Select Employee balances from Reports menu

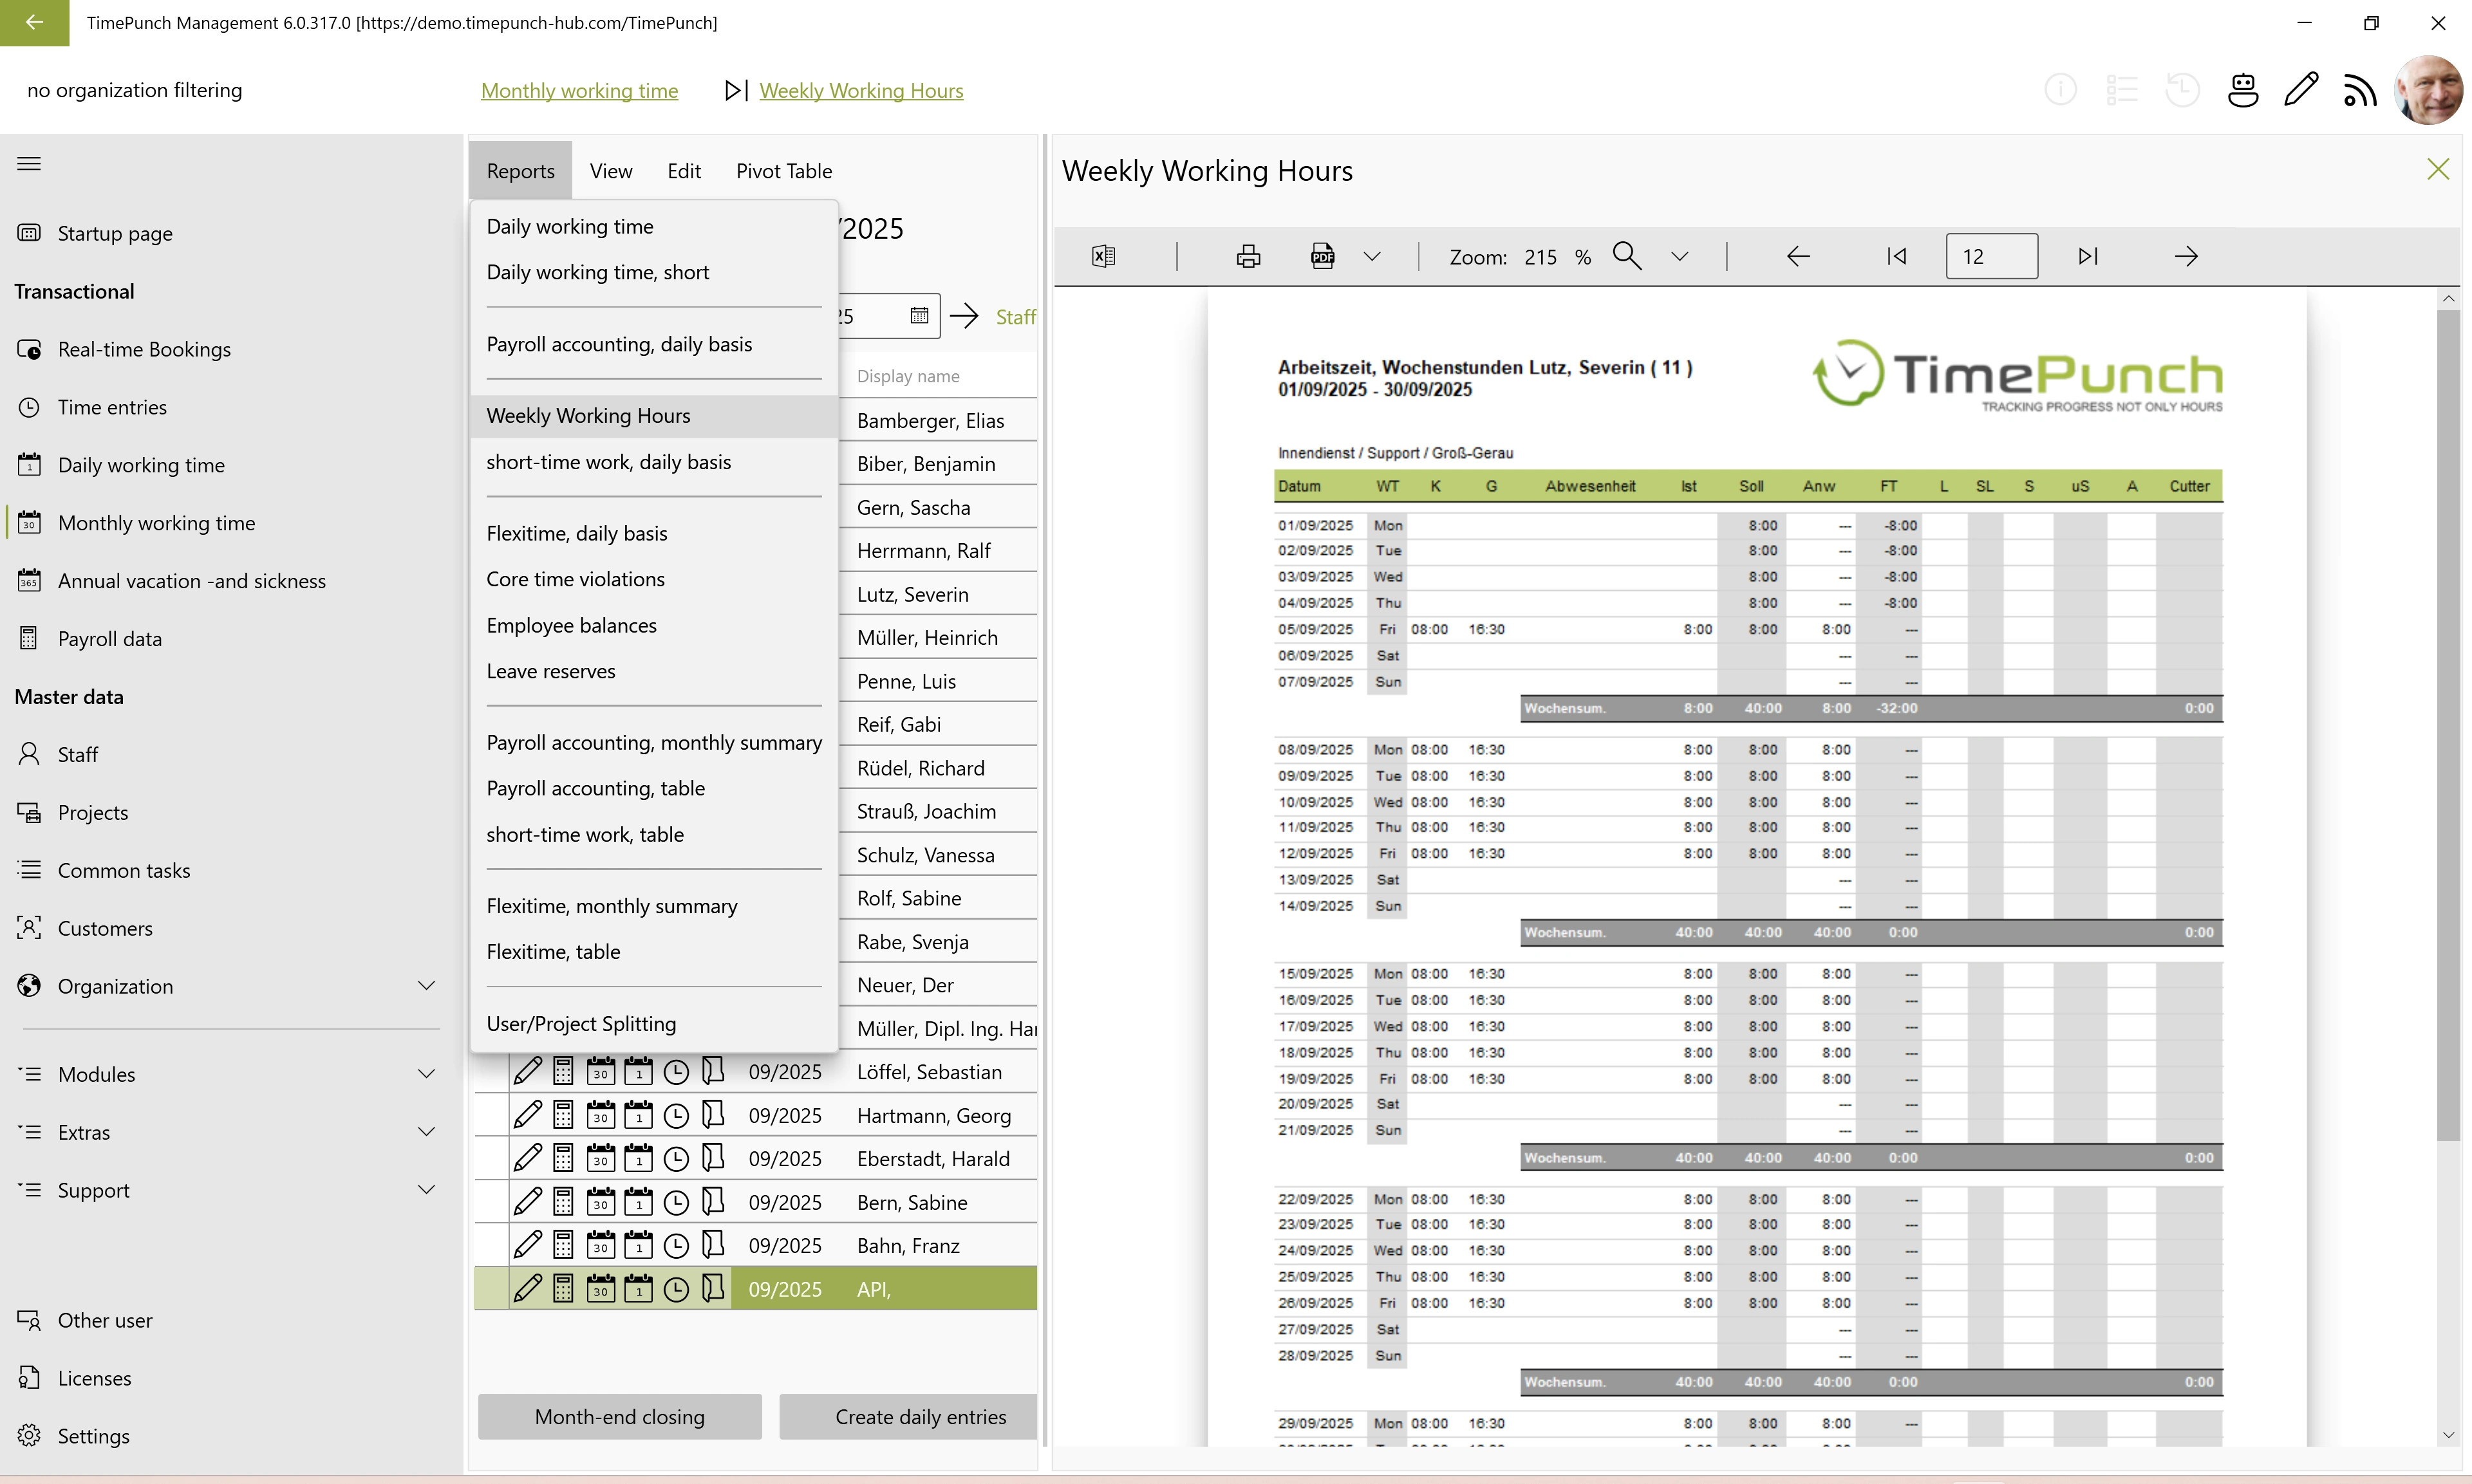[x=571, y=625]
